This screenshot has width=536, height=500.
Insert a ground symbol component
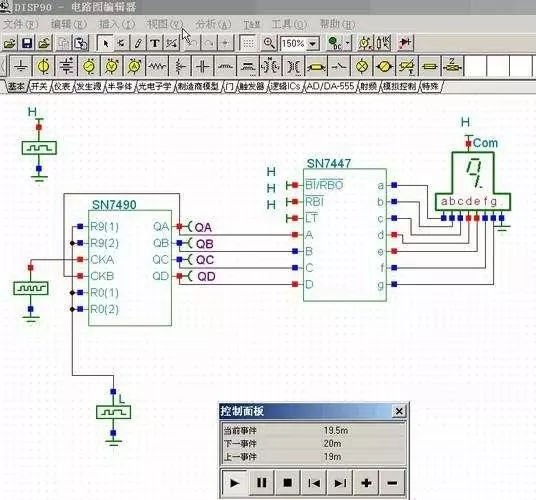(21, 66)
